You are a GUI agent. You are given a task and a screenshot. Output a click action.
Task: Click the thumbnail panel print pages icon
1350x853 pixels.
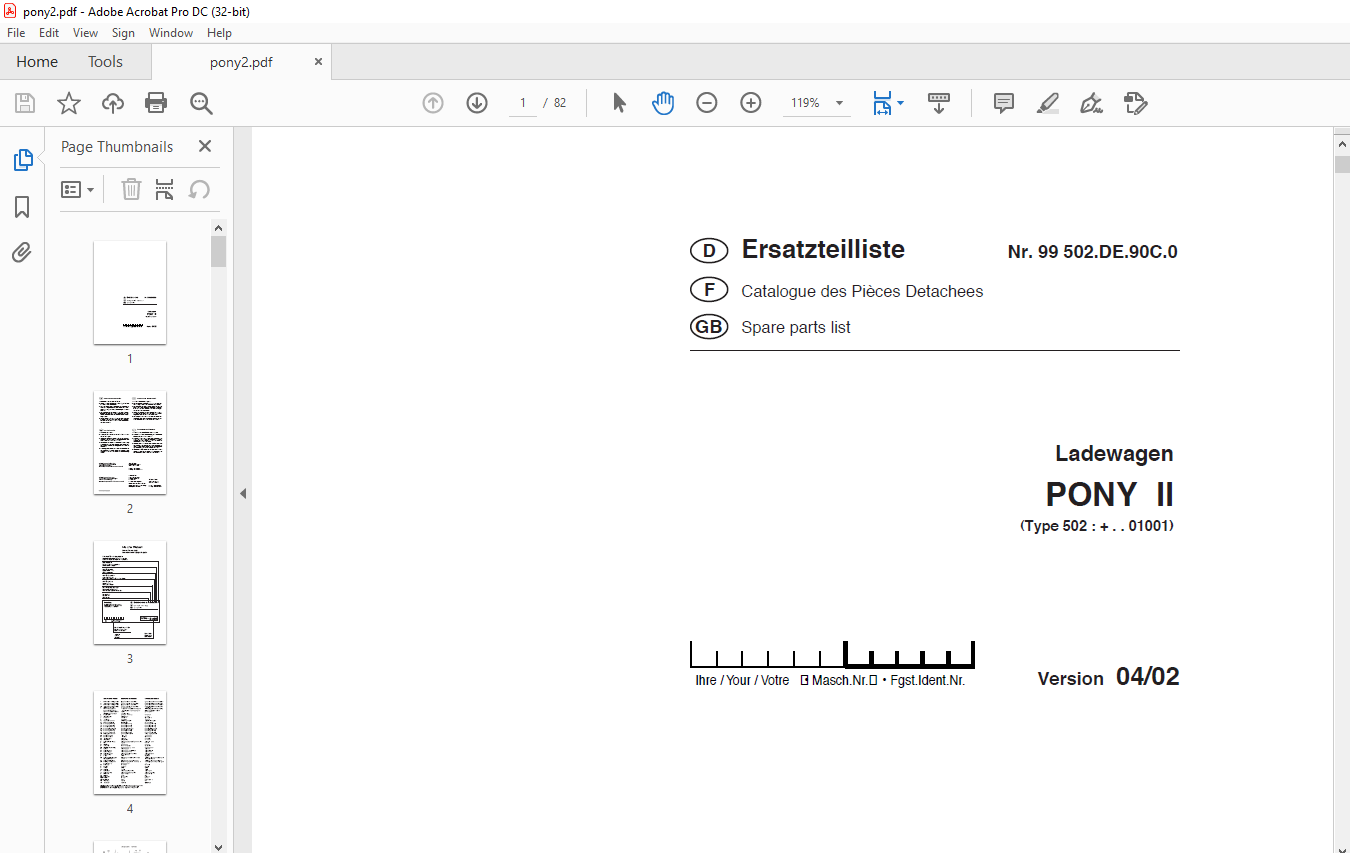tap(165, 189)
